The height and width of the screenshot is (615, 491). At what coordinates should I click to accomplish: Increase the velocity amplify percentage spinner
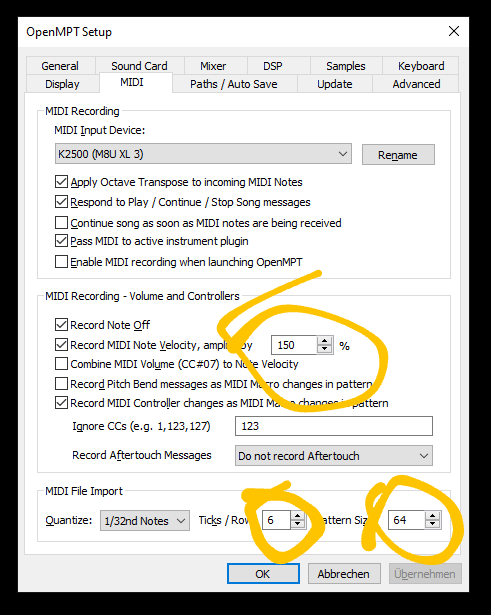pos(324,341)
